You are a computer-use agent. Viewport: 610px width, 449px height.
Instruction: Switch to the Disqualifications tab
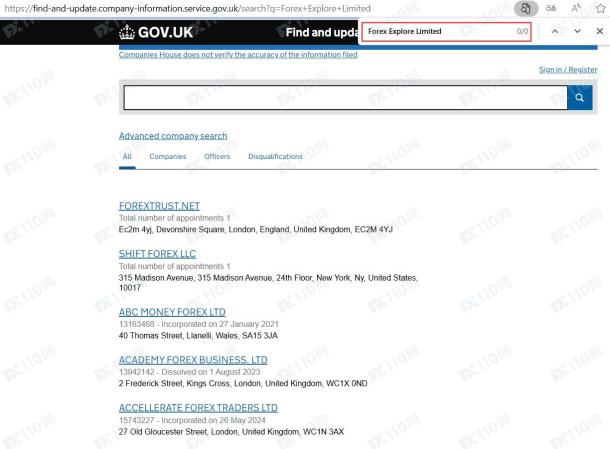tap(275, 156)
